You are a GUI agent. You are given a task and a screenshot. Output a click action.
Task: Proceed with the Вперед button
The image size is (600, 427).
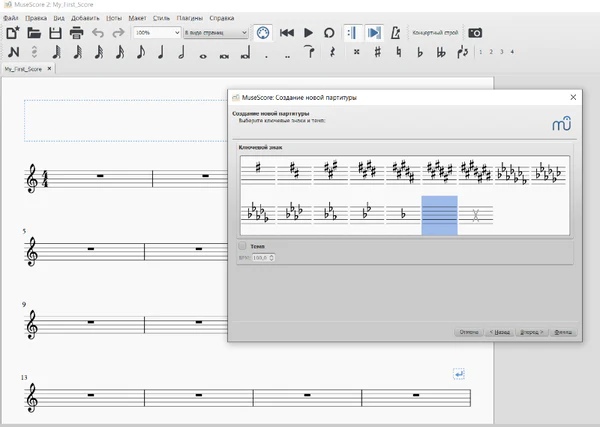(x=532, y=332)
